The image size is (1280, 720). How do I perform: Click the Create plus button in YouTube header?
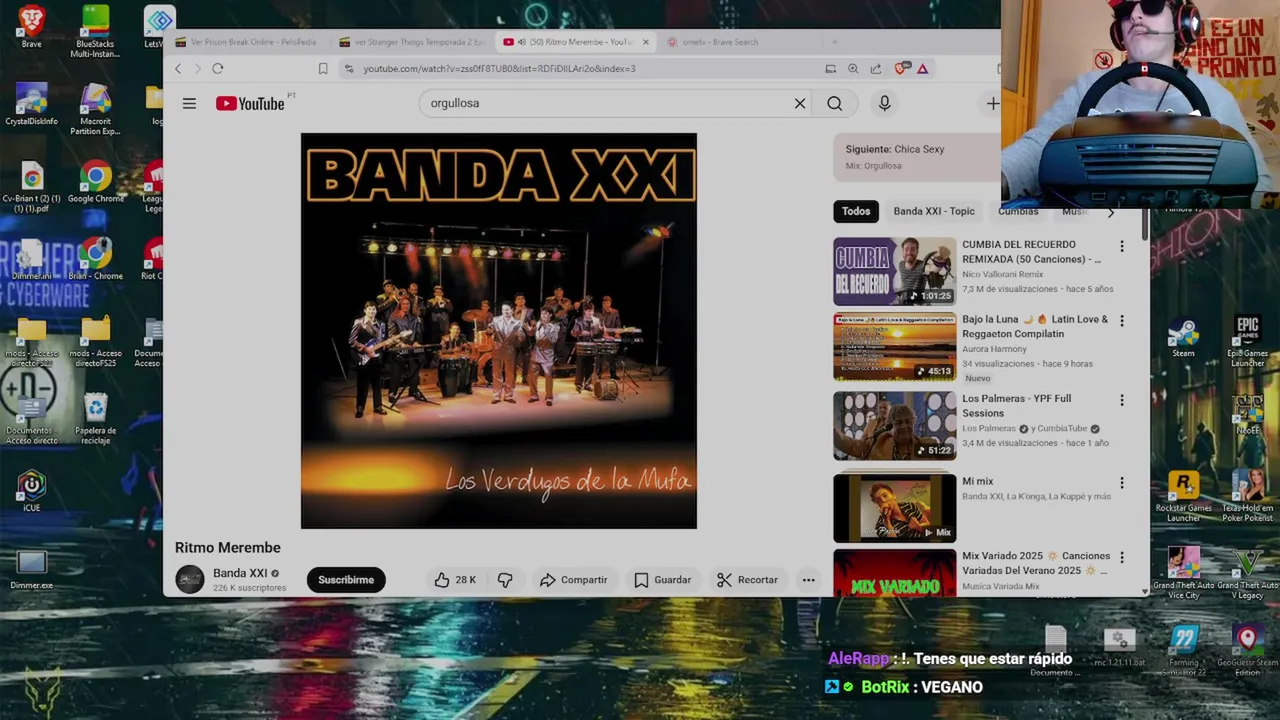pos(992,103)
